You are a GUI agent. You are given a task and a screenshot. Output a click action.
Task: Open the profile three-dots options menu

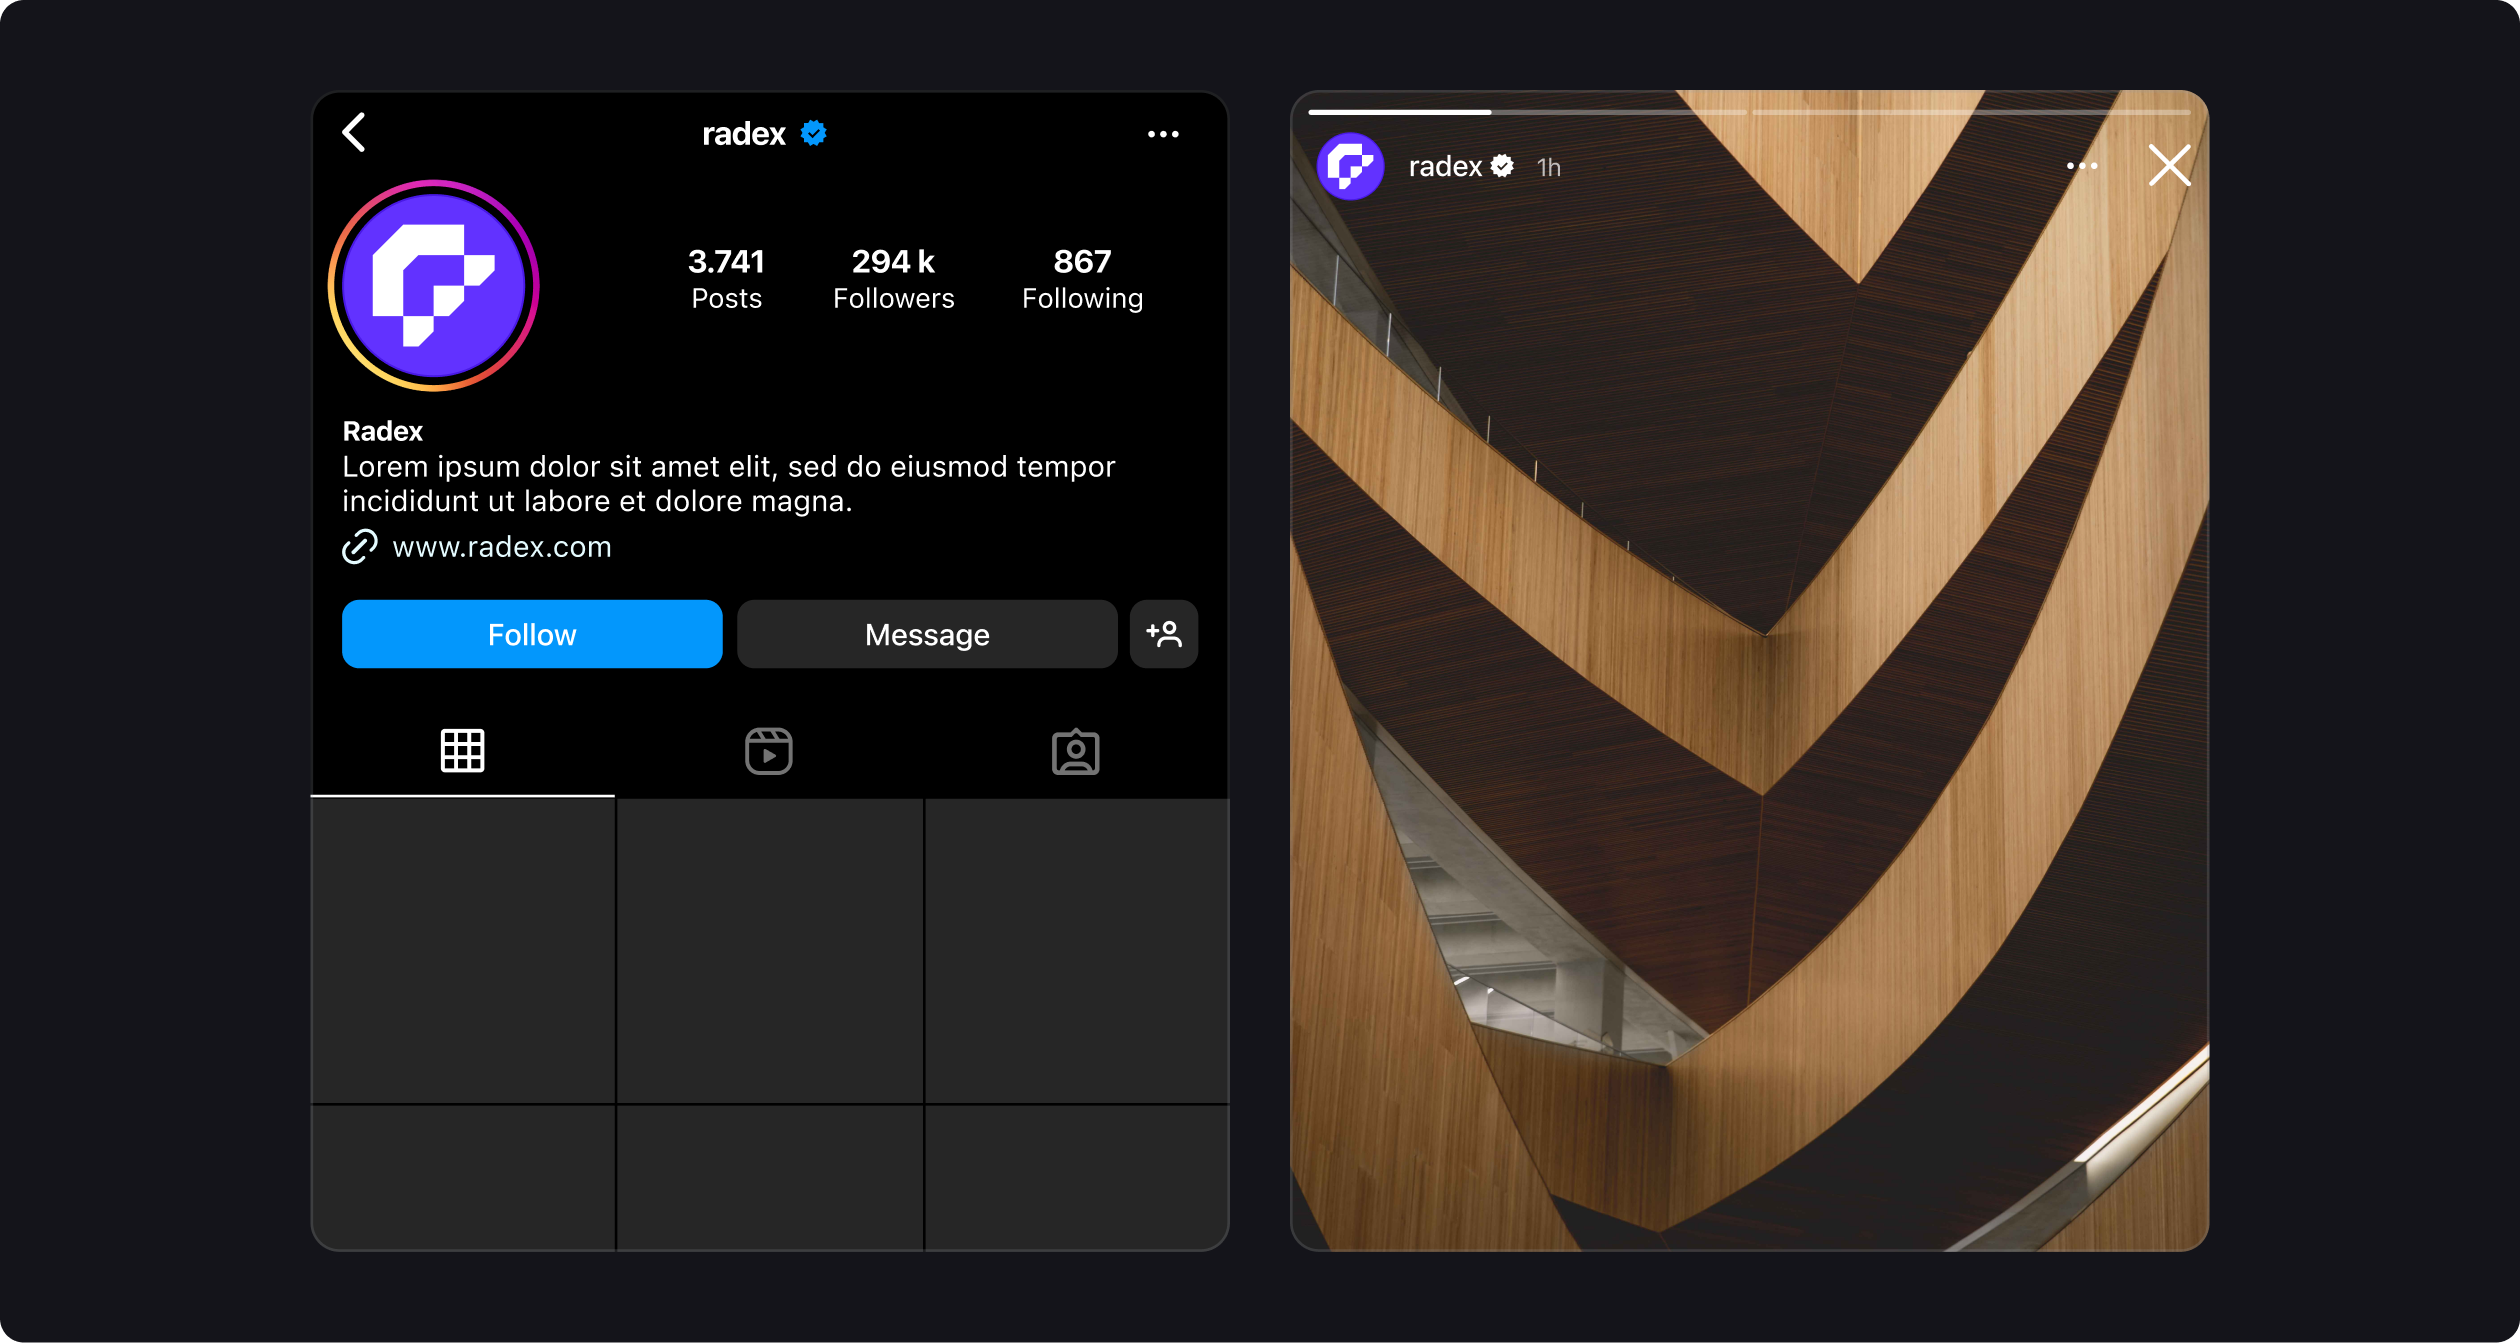point(1163,134)
